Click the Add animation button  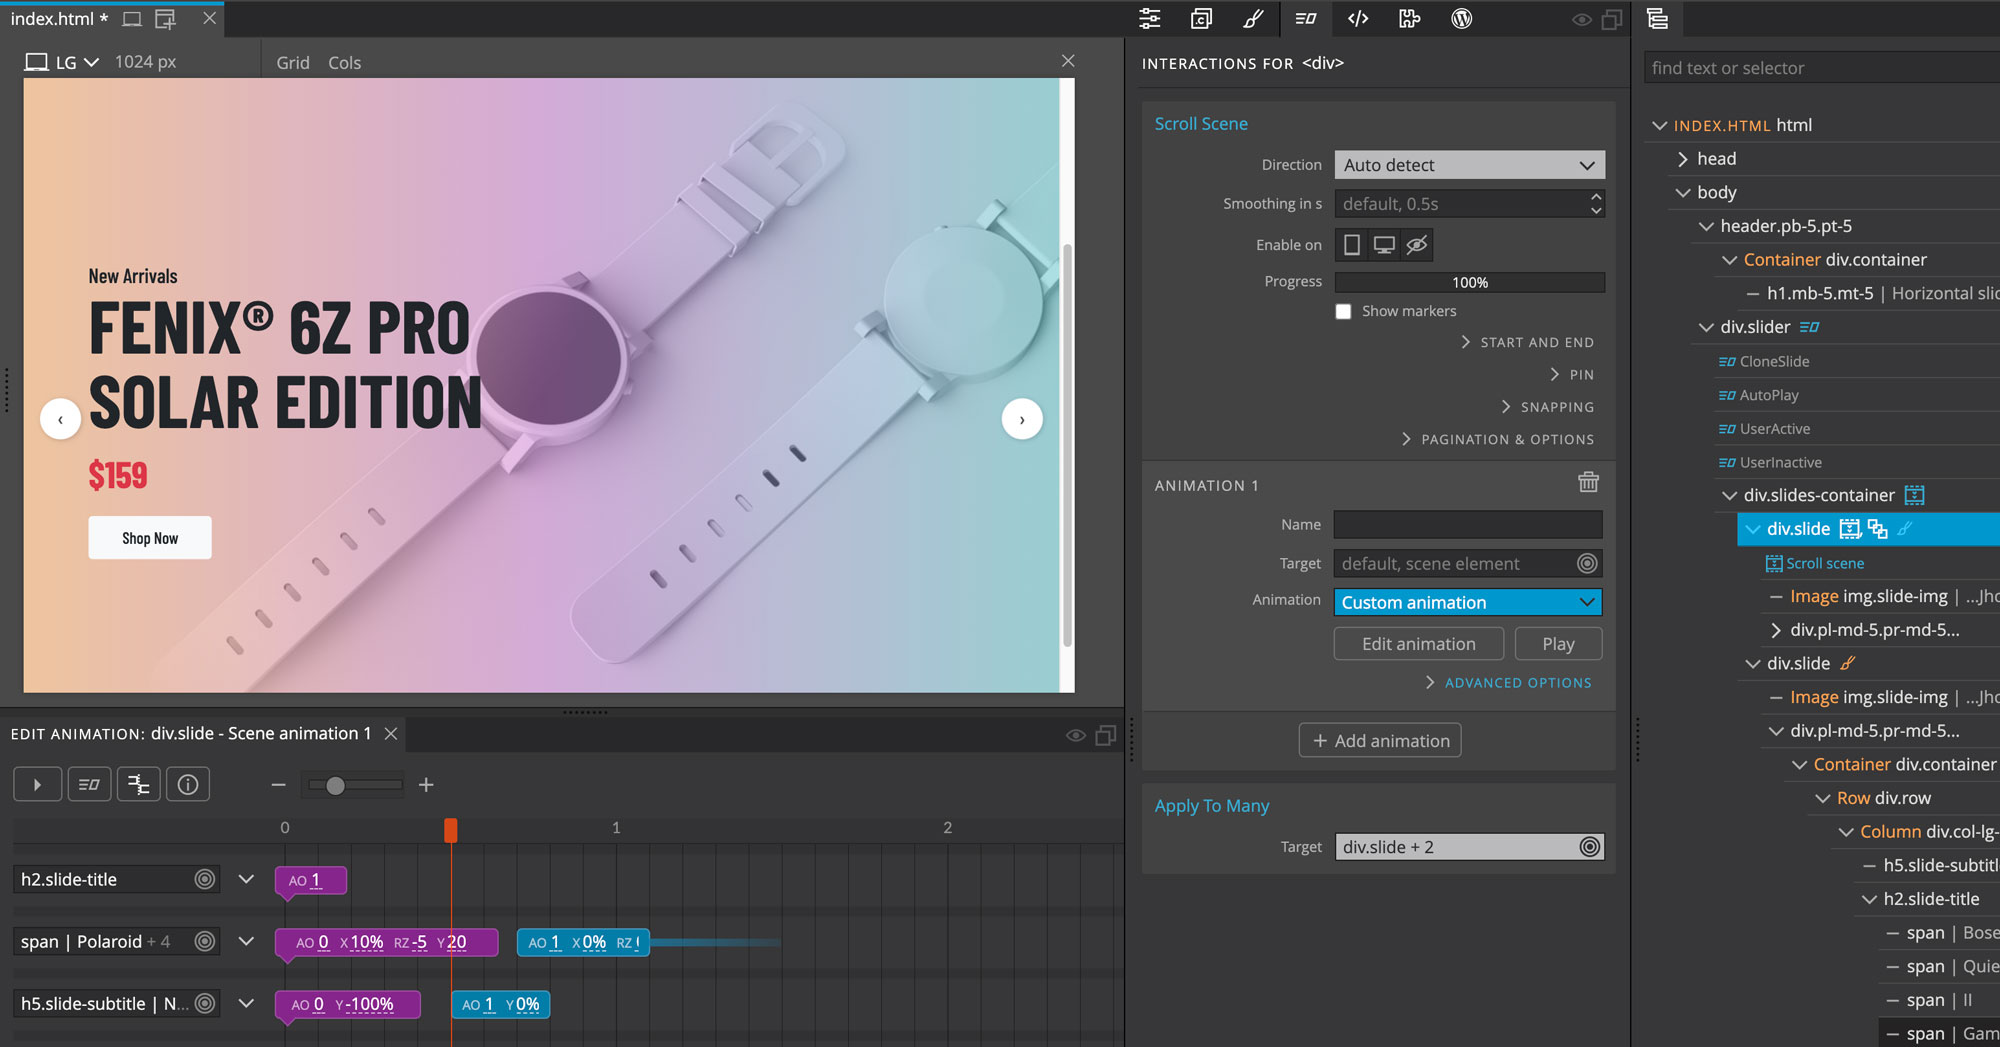(x=1380, y=741)
